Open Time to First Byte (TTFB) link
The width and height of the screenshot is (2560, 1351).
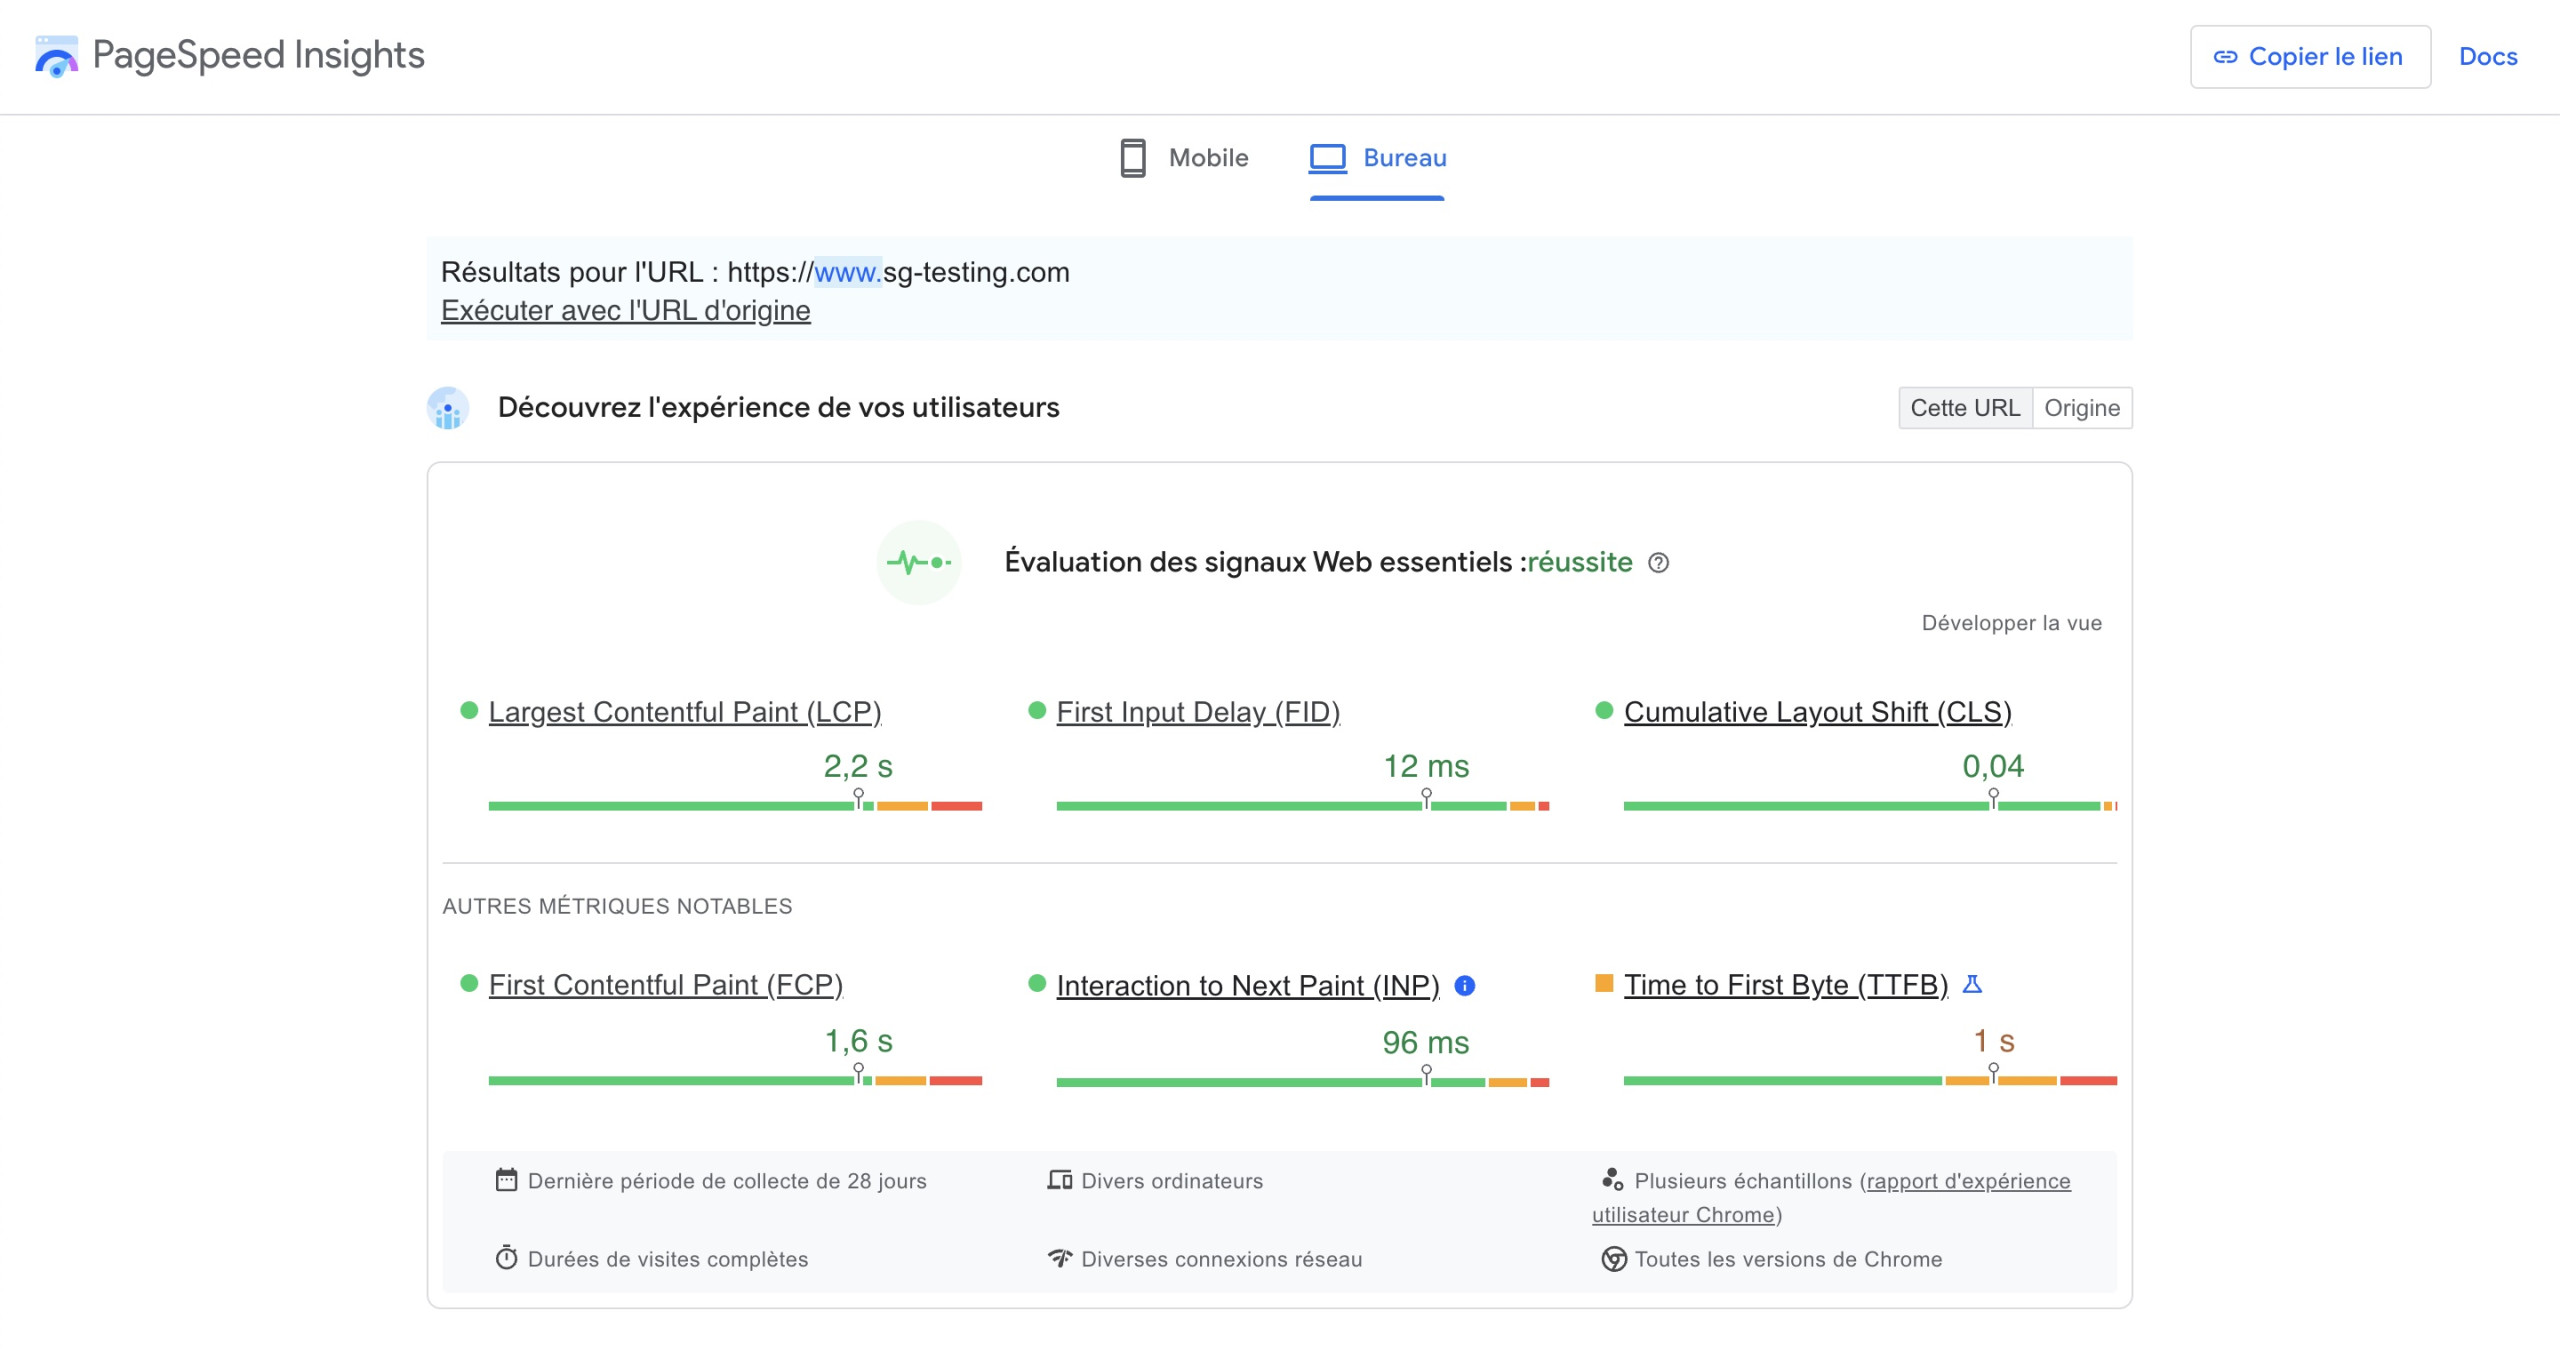[1786, 985]
